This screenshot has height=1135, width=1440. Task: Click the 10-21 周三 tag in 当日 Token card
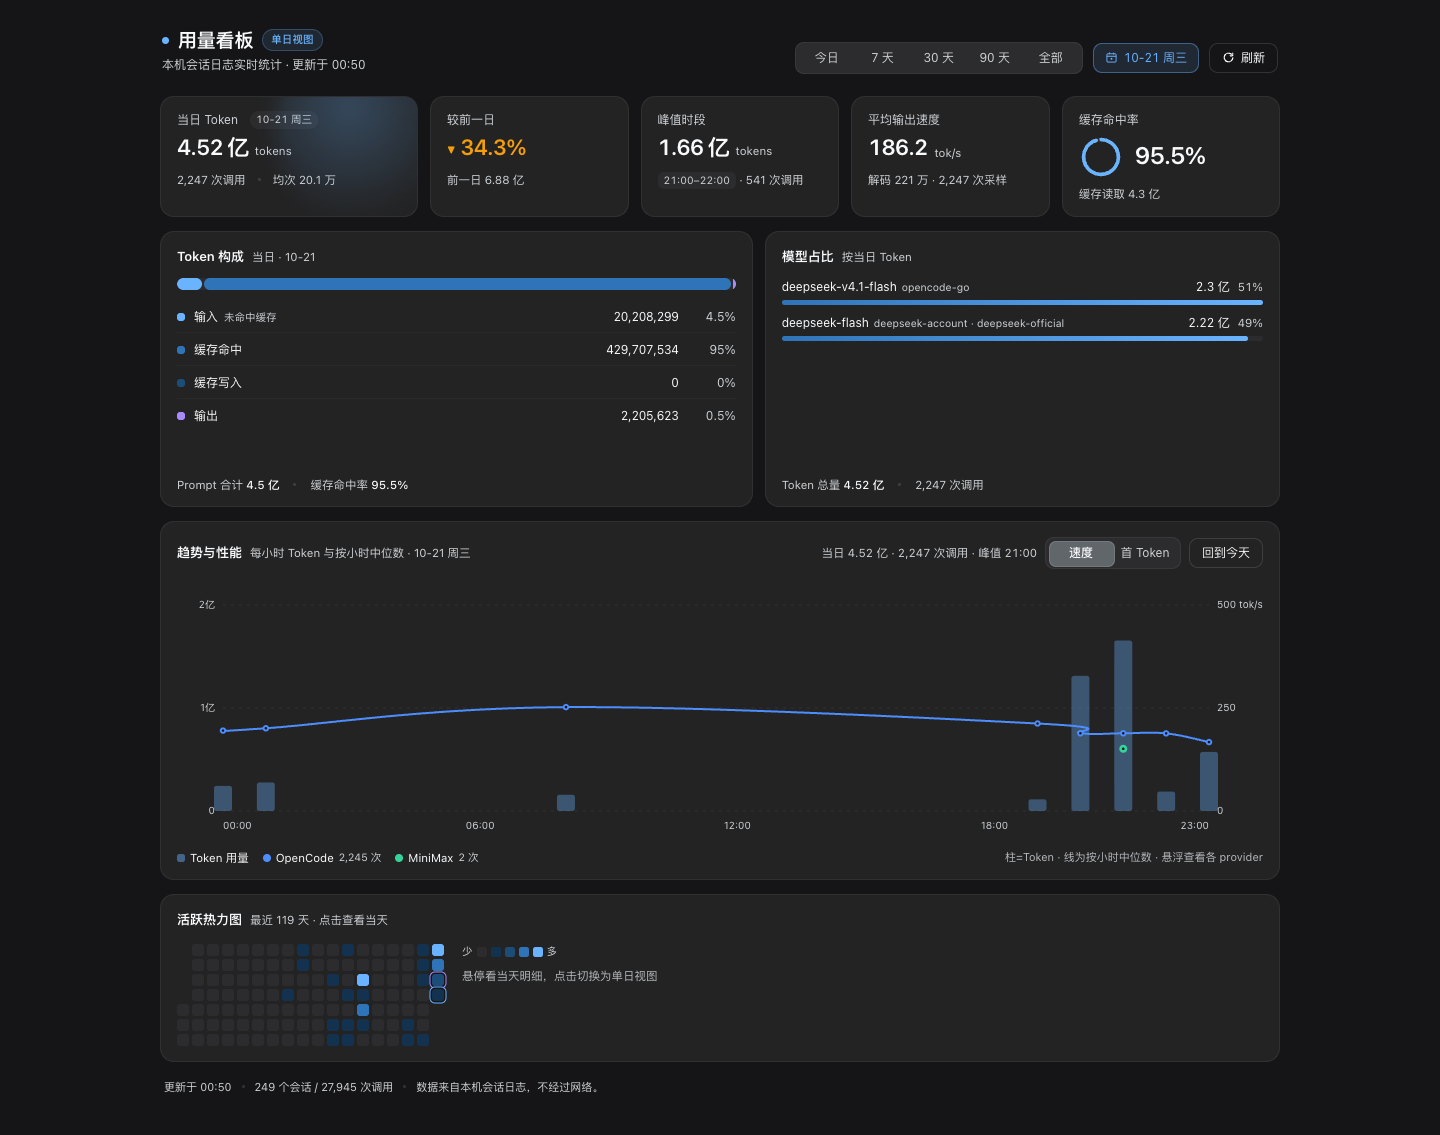284,120
